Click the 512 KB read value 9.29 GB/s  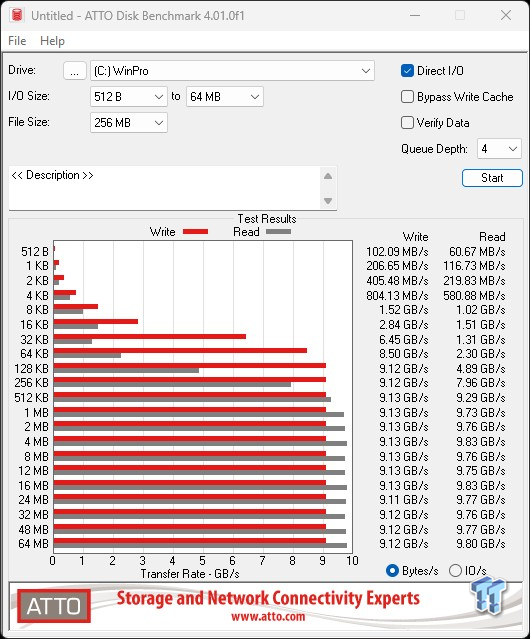[x=481, y=398]
